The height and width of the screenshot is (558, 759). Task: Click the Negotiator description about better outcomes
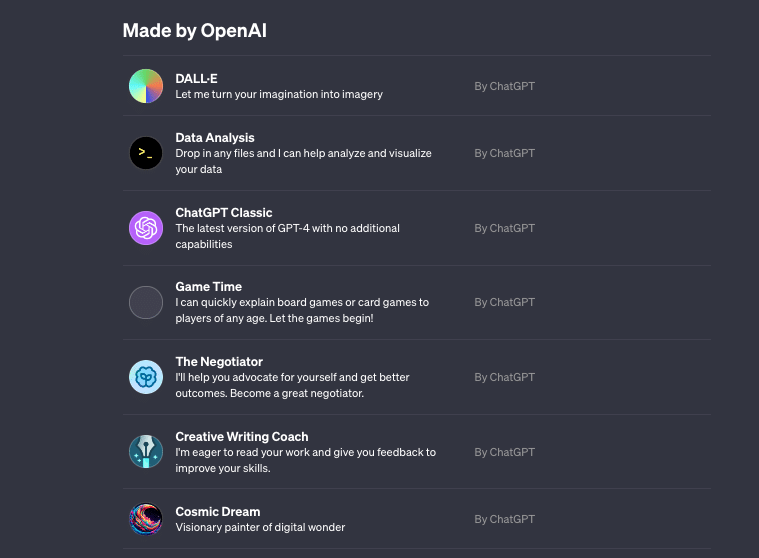coord(292,385)
